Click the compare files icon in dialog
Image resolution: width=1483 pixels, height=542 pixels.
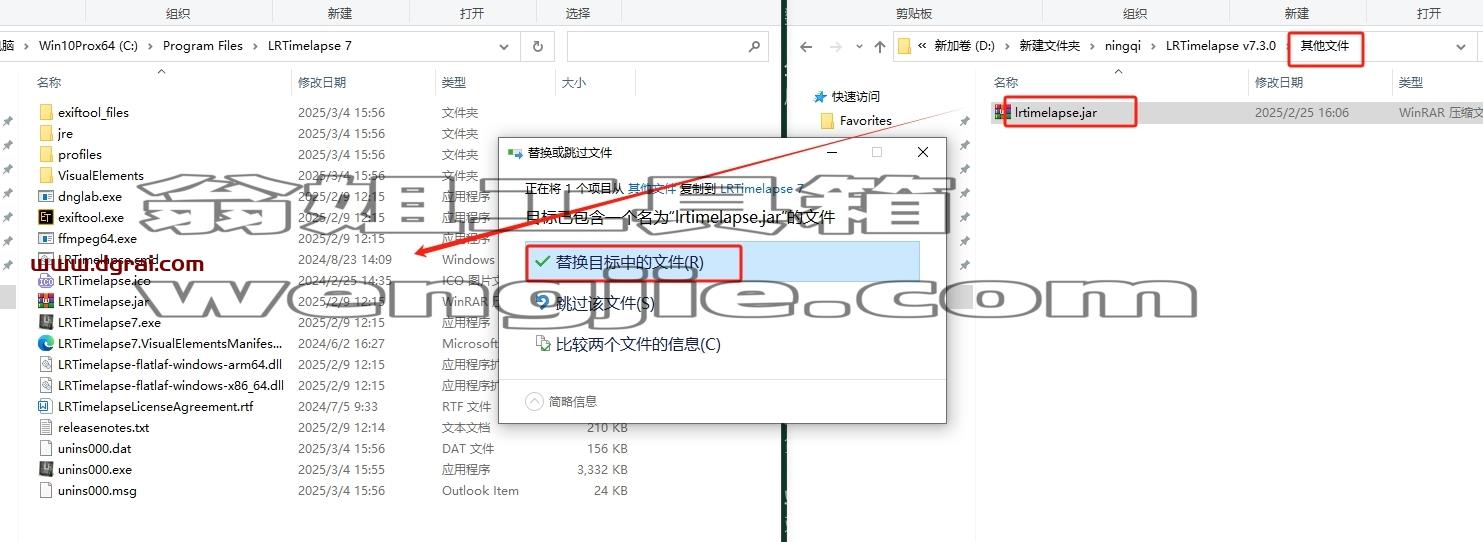coord(542,344)
